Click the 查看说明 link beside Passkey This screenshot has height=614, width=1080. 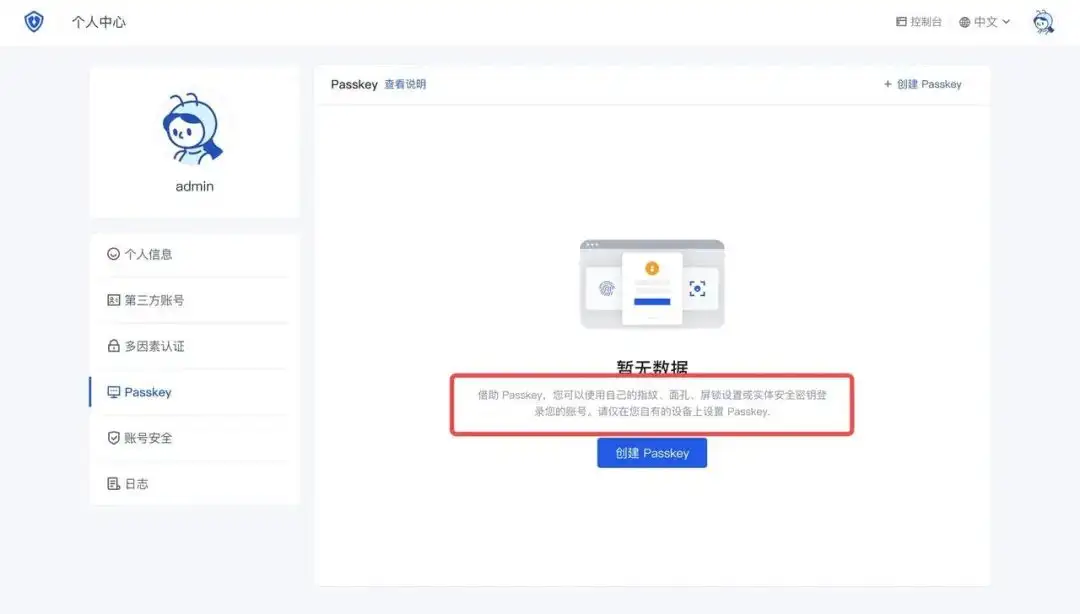point(405,84)
